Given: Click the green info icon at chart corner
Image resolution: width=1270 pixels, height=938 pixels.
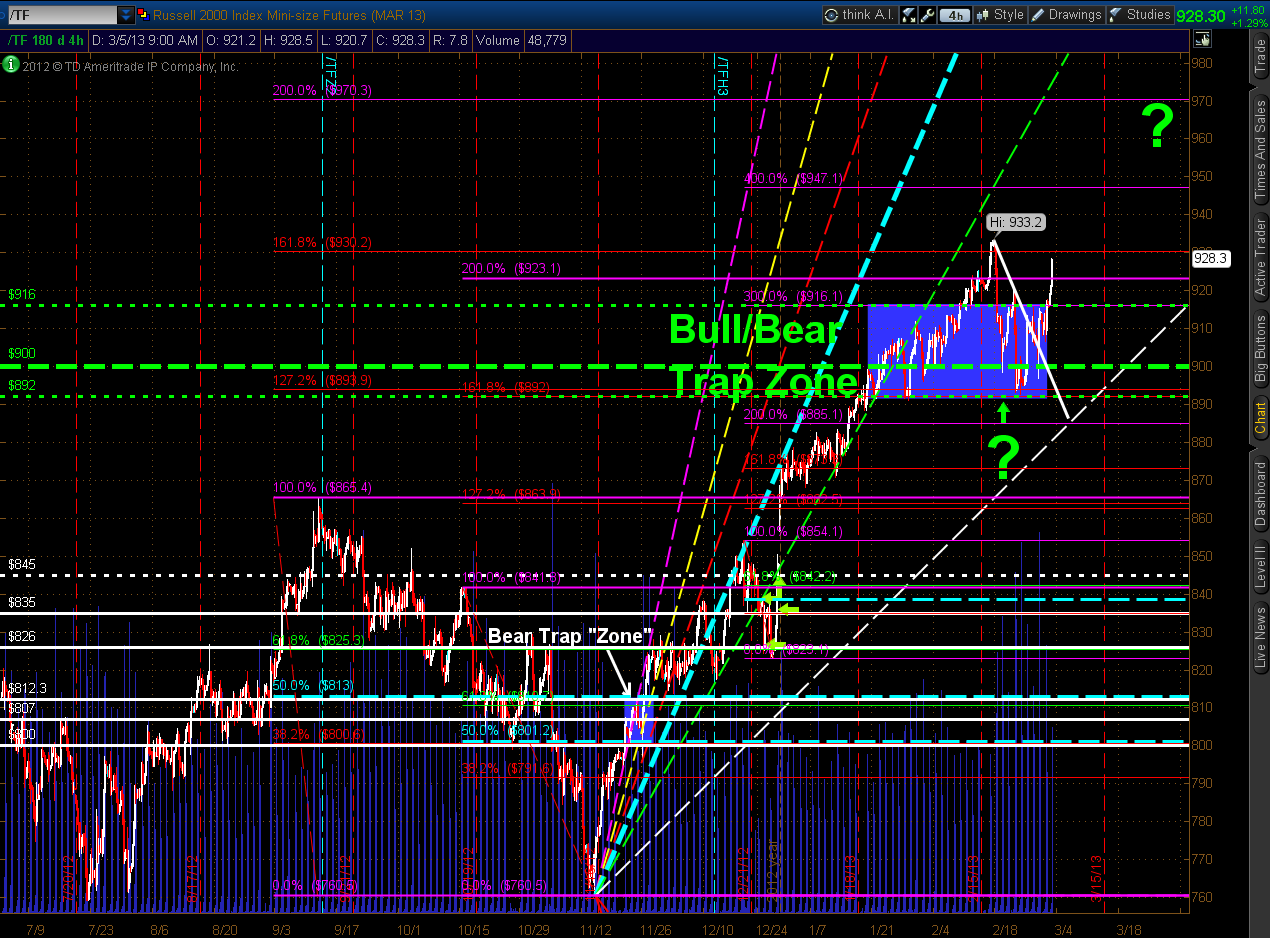Looking at the screenshot, I should 10,65.
